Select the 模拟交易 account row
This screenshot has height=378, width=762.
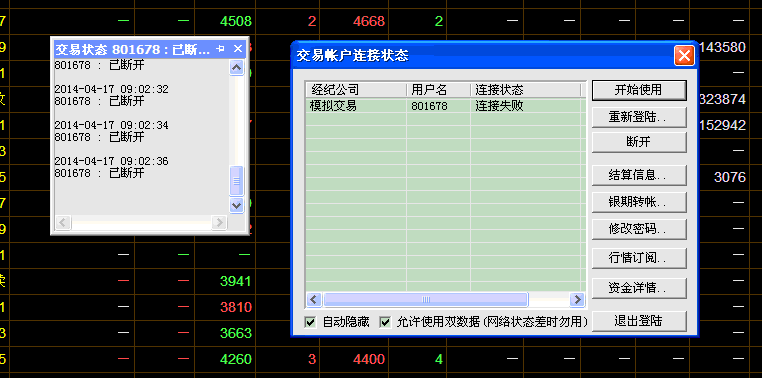click(445, 106)
